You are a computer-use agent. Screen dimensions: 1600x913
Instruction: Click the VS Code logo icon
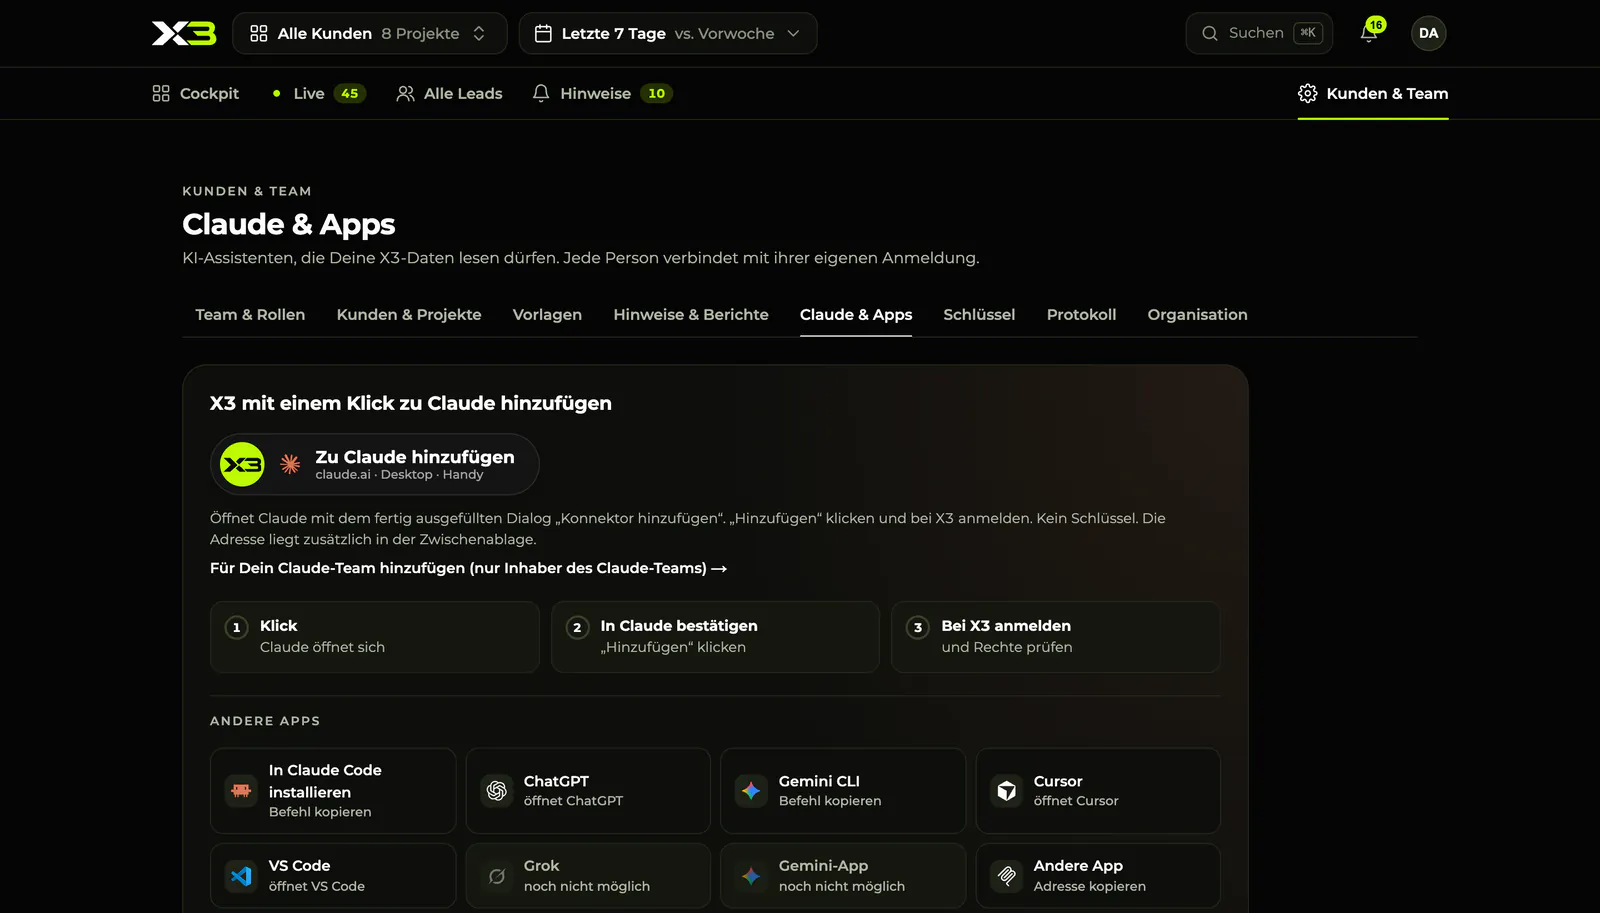[x=241, y=876]
